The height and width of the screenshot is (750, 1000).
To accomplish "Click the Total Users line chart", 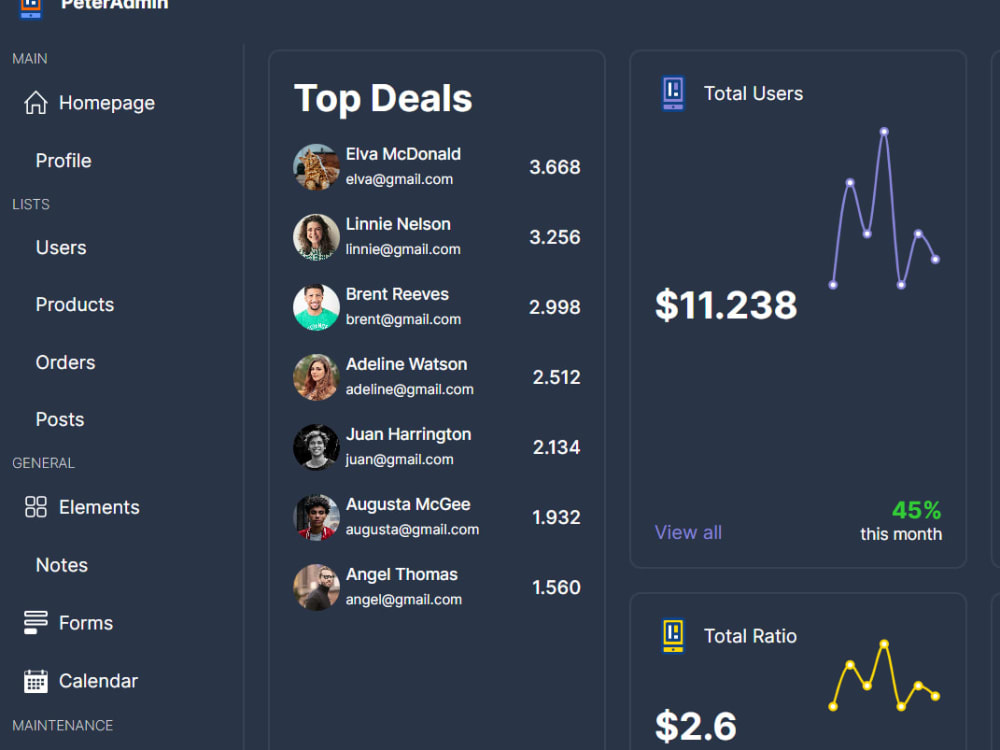I will [x=884, y=209].
